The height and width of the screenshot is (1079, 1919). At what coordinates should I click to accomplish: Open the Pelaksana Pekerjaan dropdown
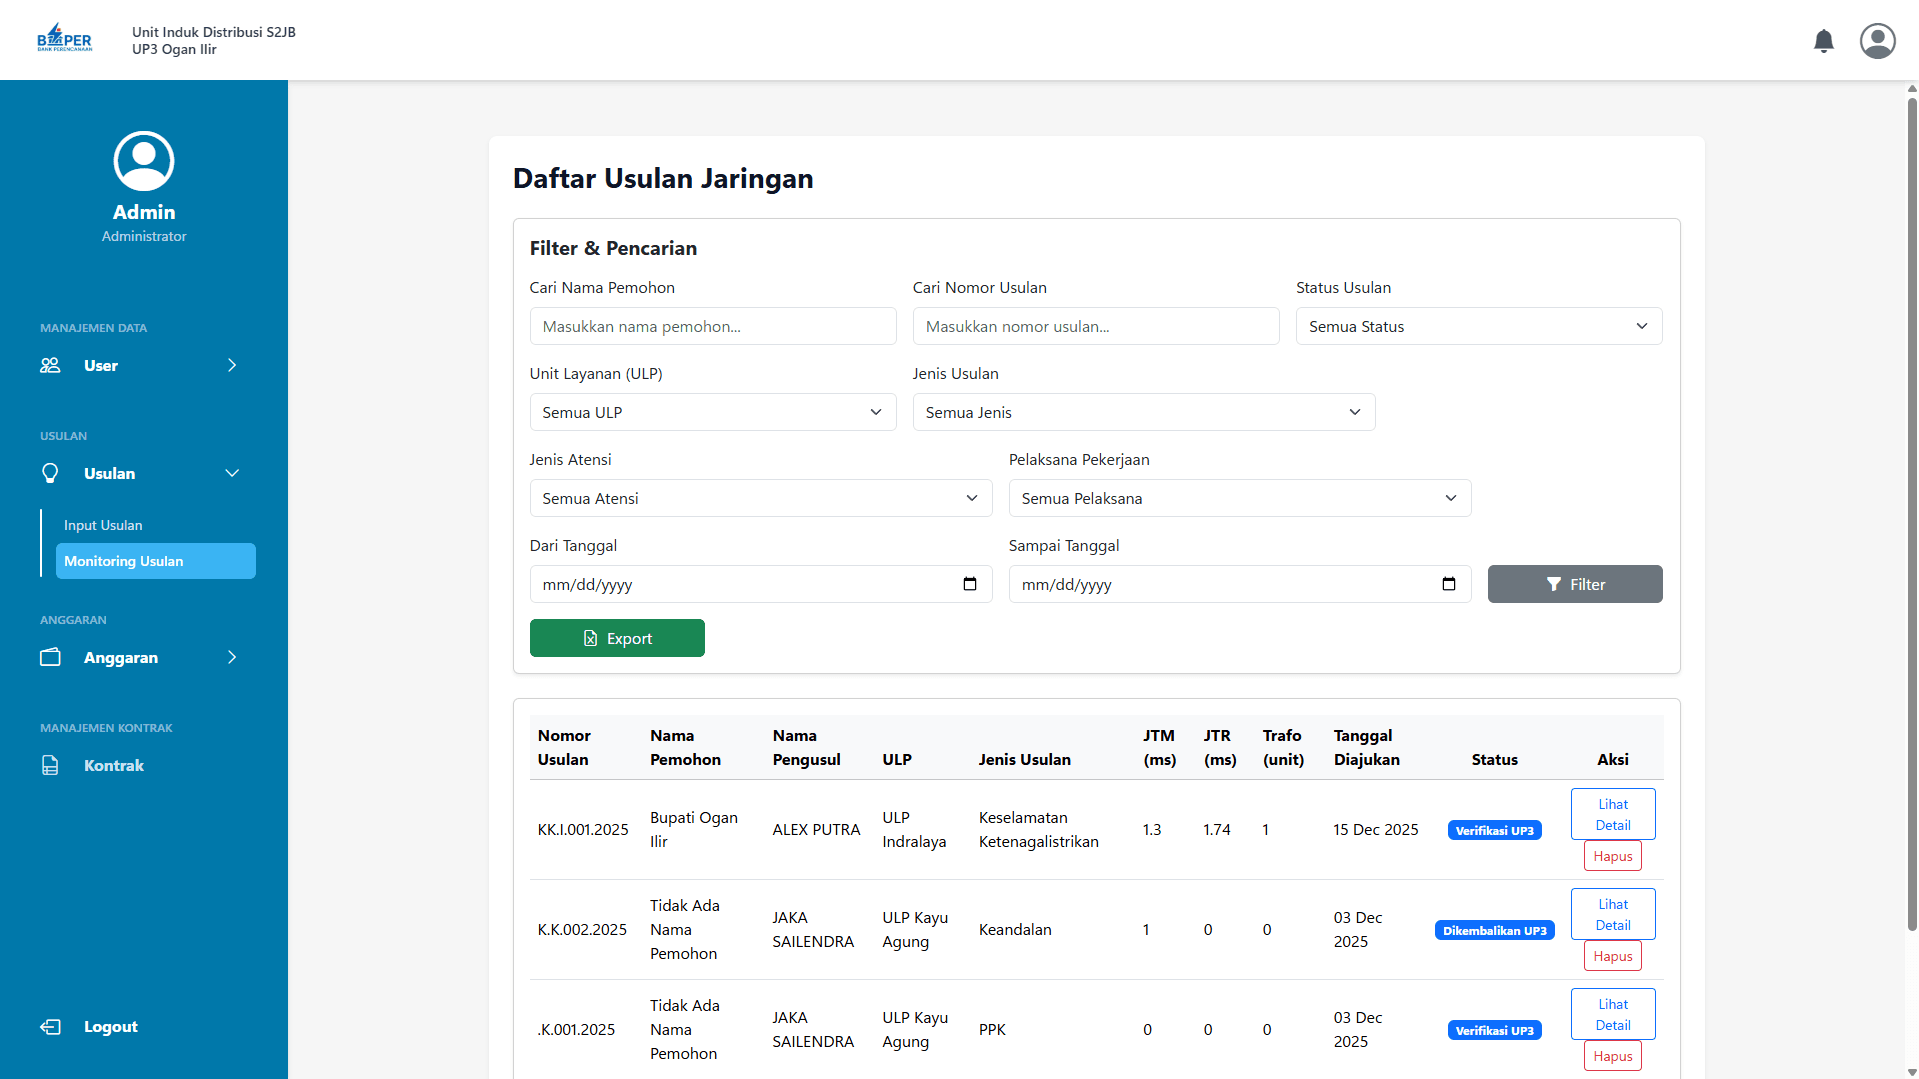click(x=1240, y=499)
